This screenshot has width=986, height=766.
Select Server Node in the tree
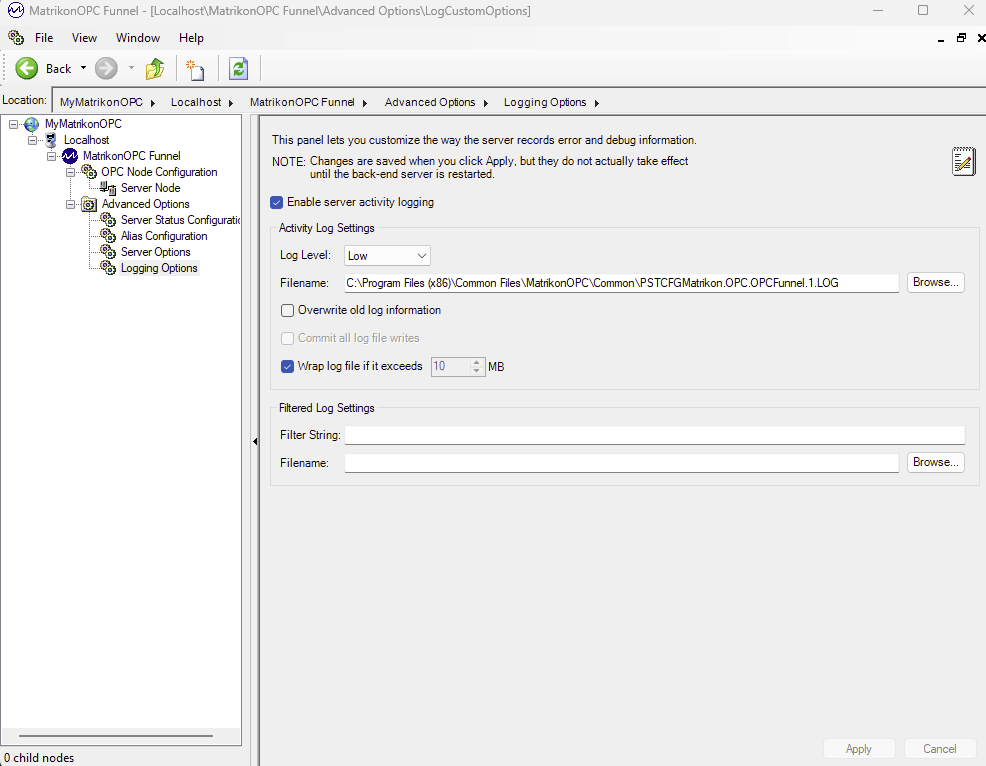click(151, 187)
